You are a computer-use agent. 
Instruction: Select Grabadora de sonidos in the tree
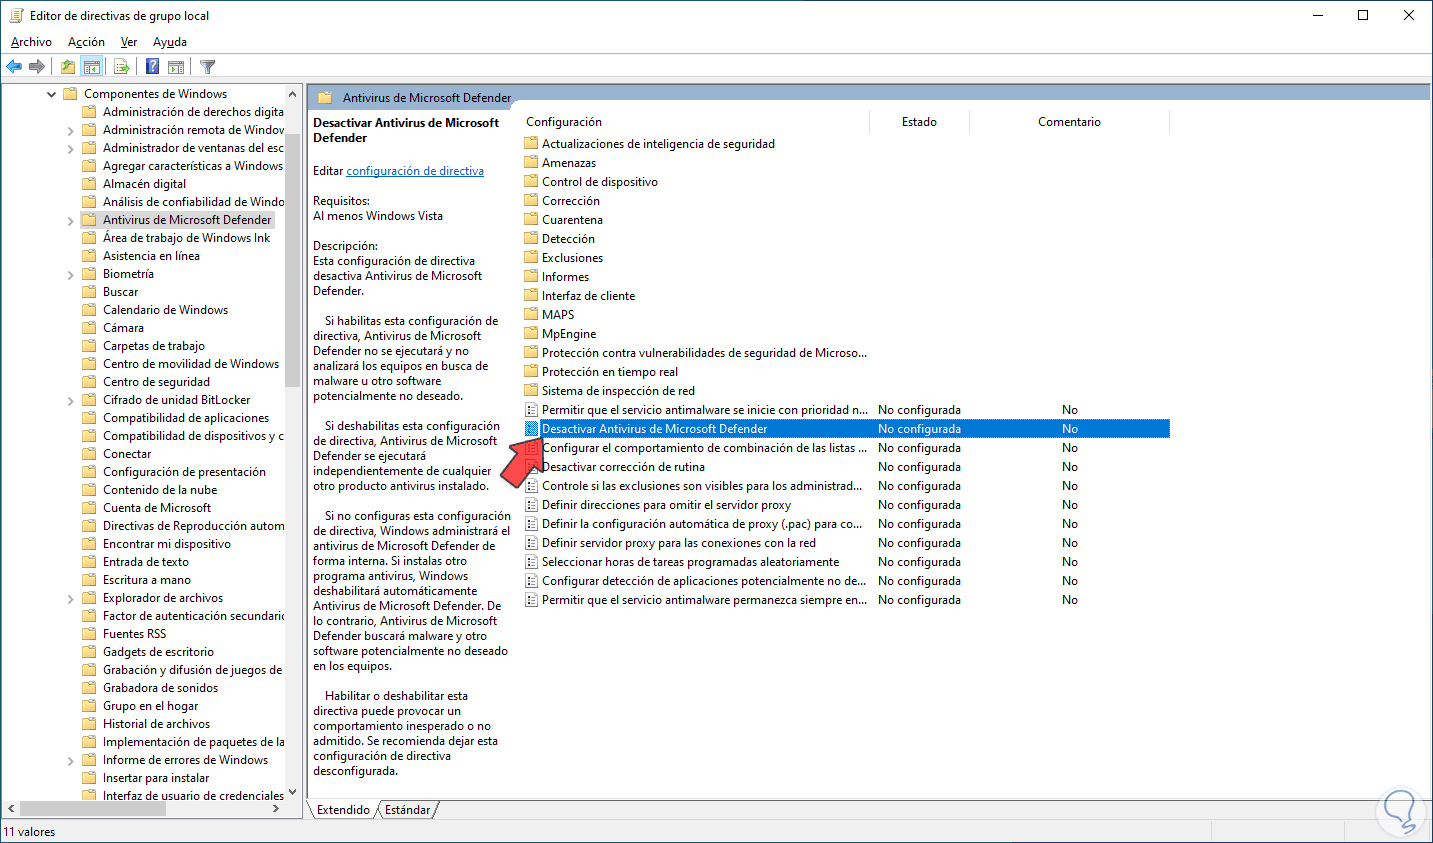tap(160, 688)
